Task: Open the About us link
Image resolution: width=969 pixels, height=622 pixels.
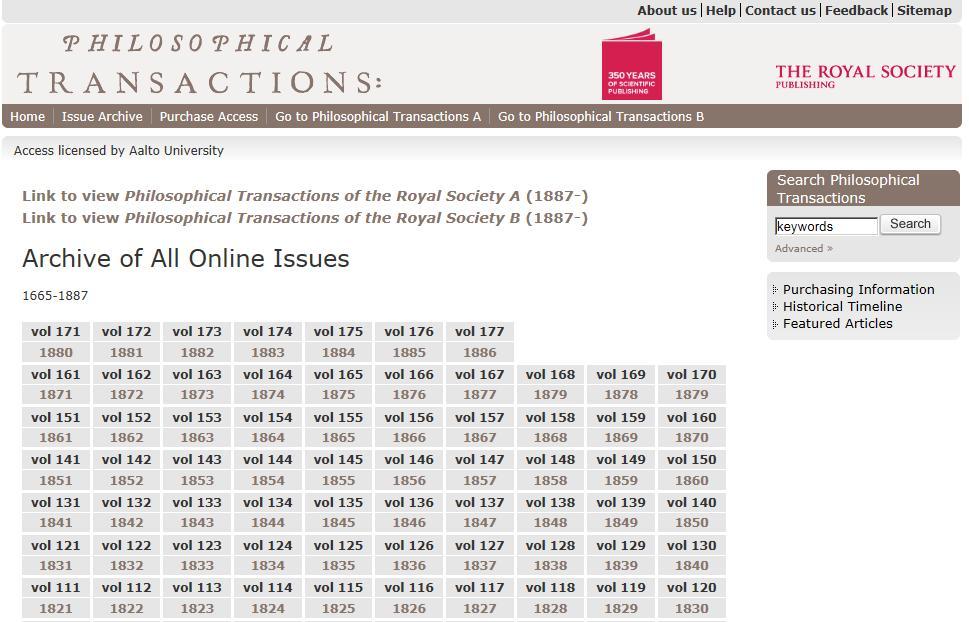Action: click(x=667, y=11)
